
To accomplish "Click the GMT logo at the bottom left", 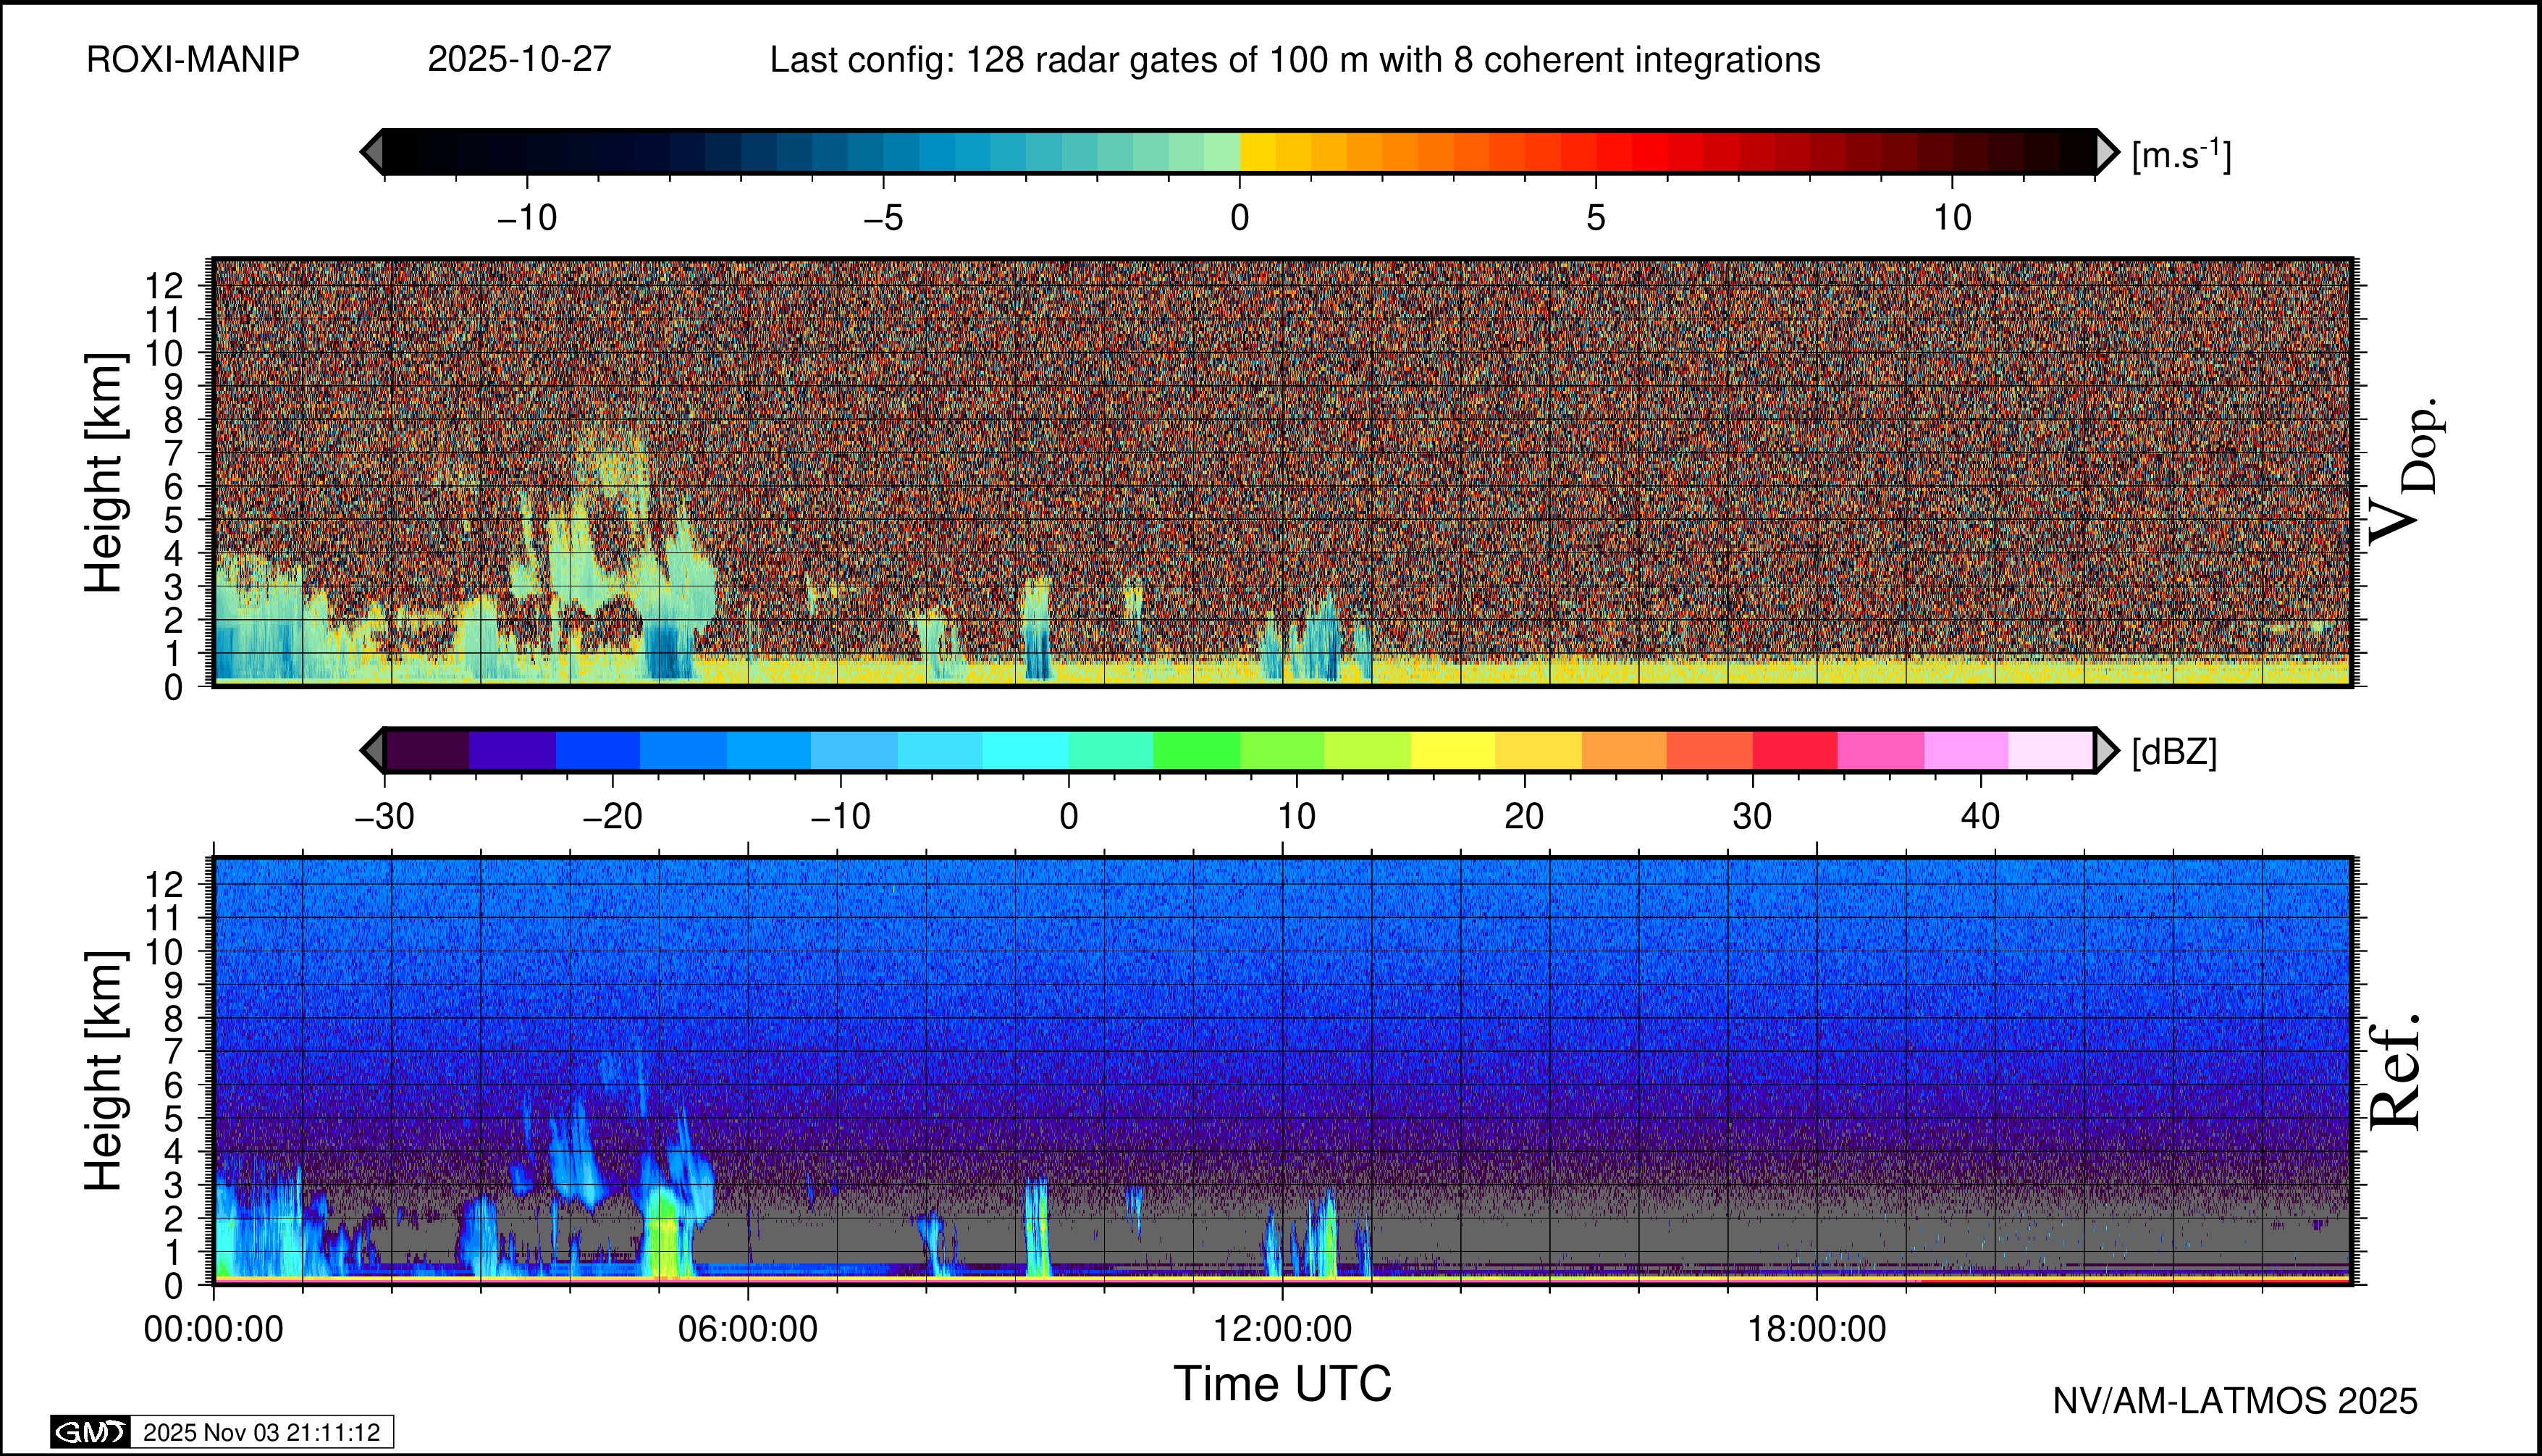I will (x=90, y=1432).
